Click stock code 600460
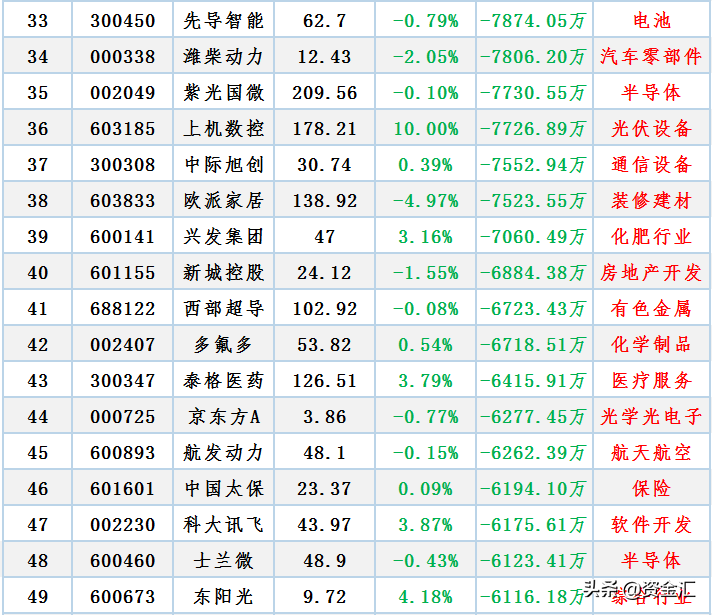712x615 pixels. pos(123,561)
